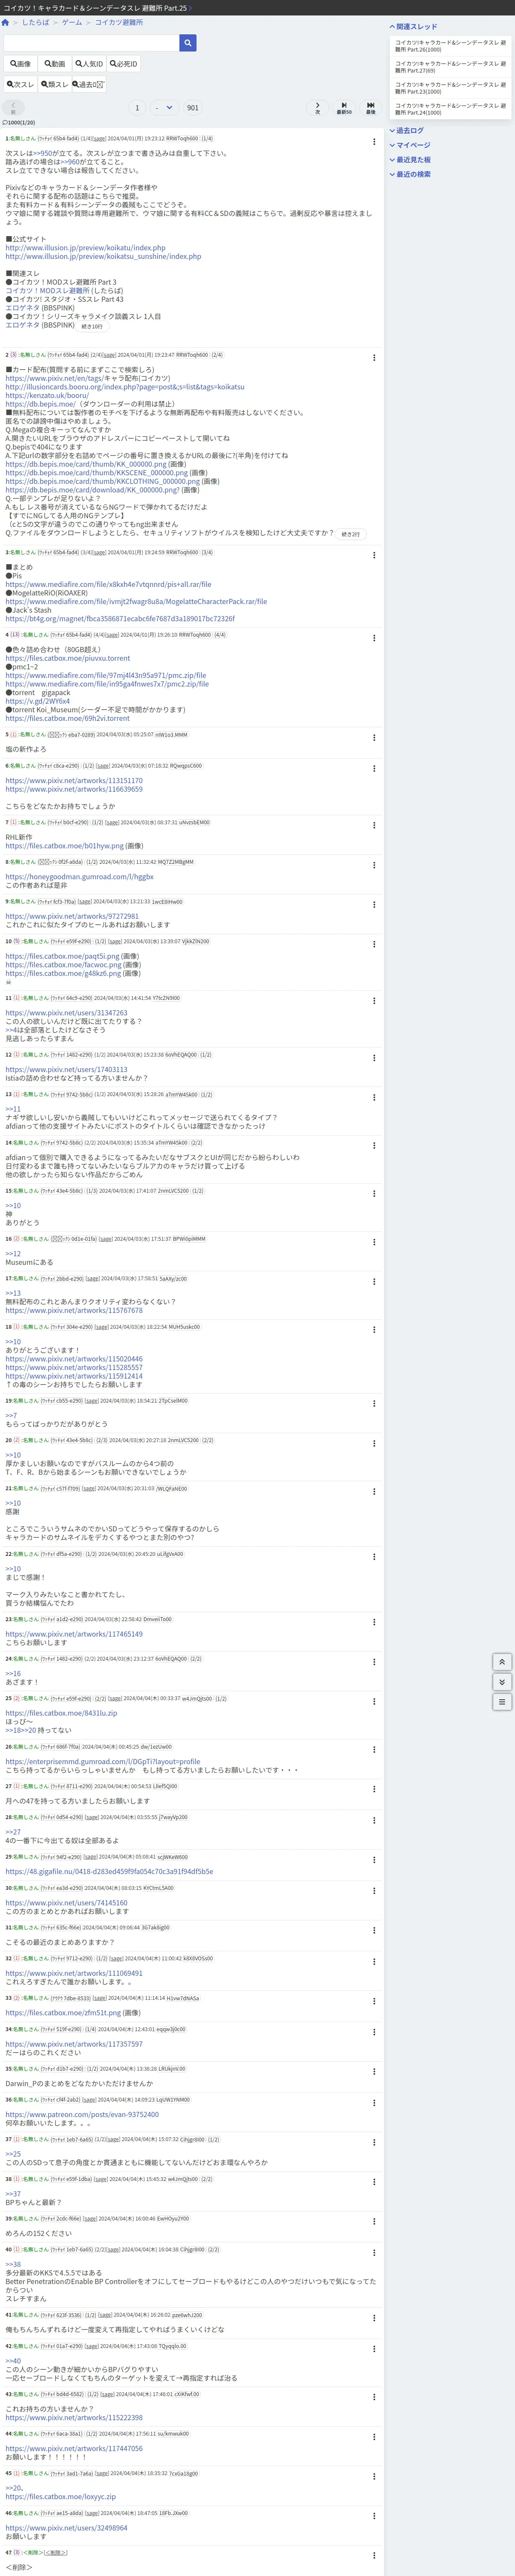
Task: Expand the マイページ sidebar section
Action: (x=410, y=145)
